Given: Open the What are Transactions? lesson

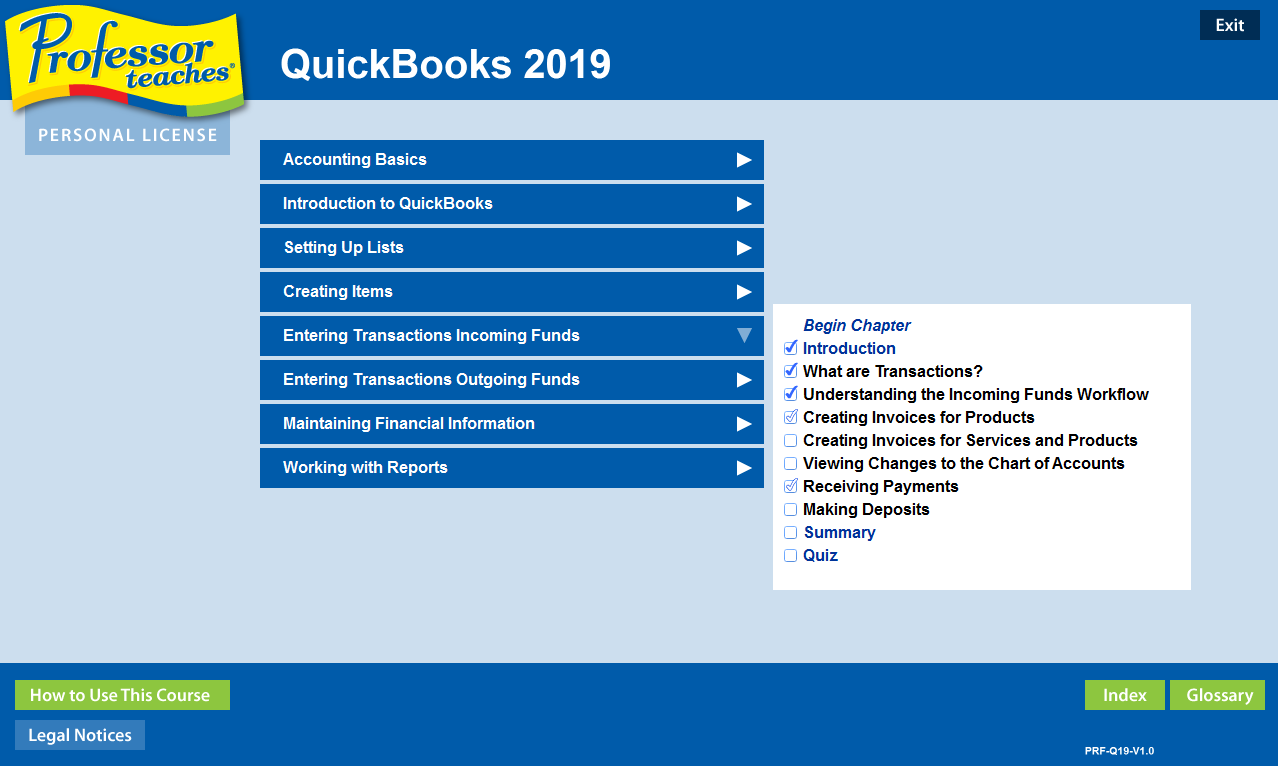Looking at the screenshot, I should (x=893, y=371).
